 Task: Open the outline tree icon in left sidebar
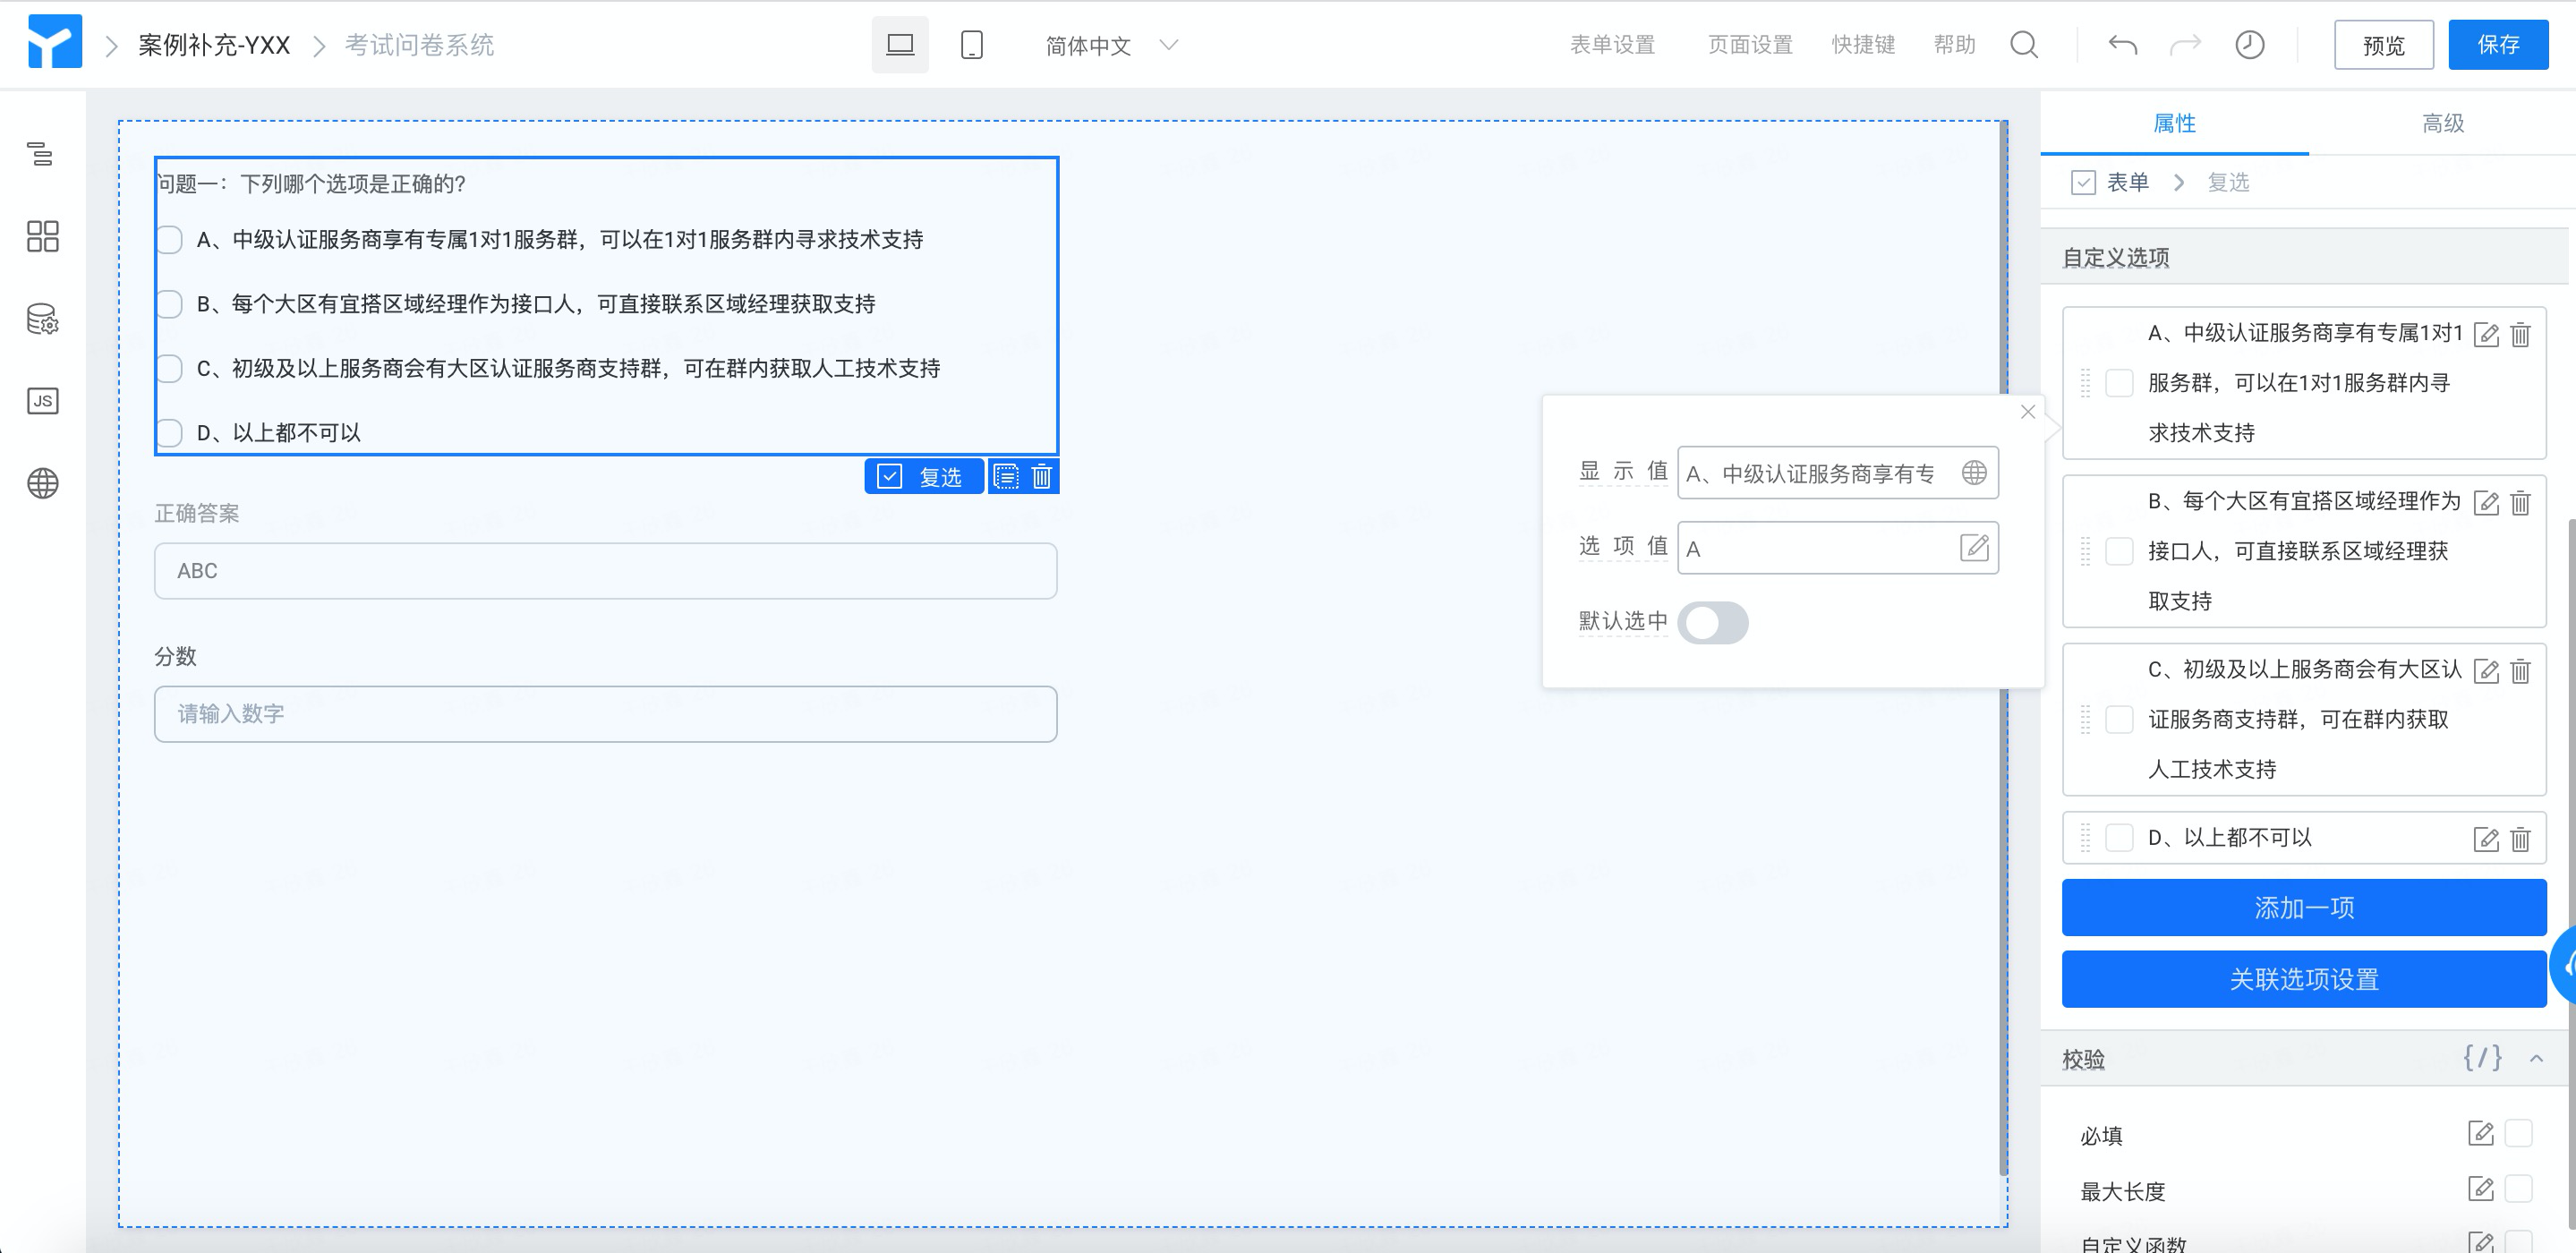point(41,154)
